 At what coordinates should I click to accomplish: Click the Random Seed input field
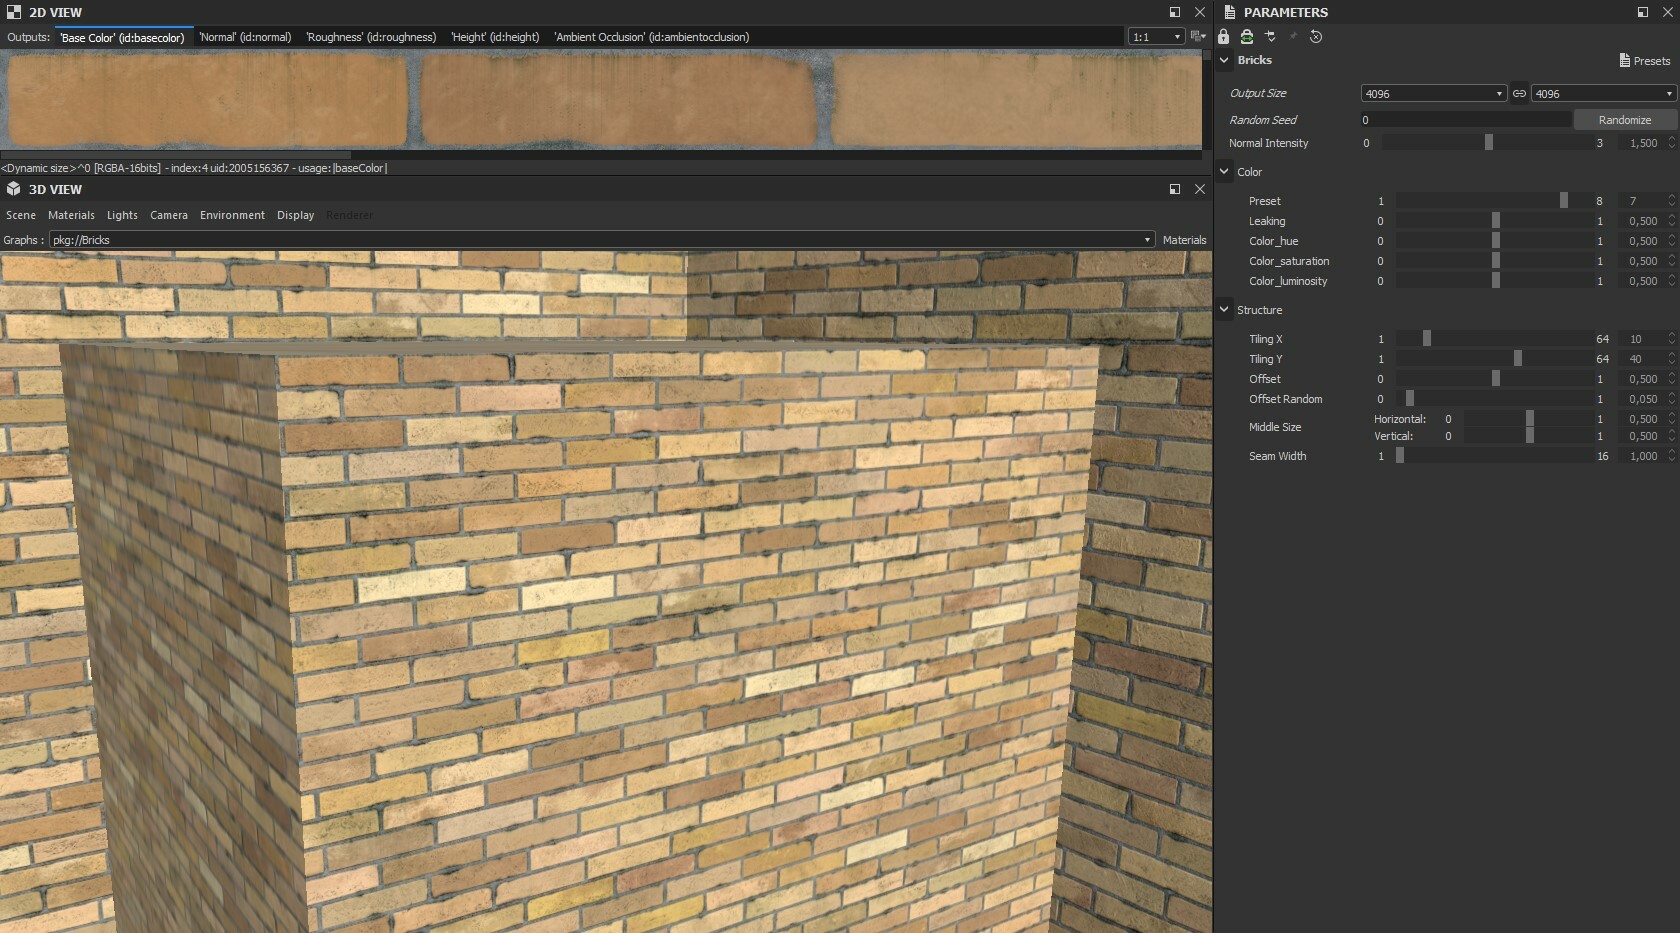[1465, 120]
